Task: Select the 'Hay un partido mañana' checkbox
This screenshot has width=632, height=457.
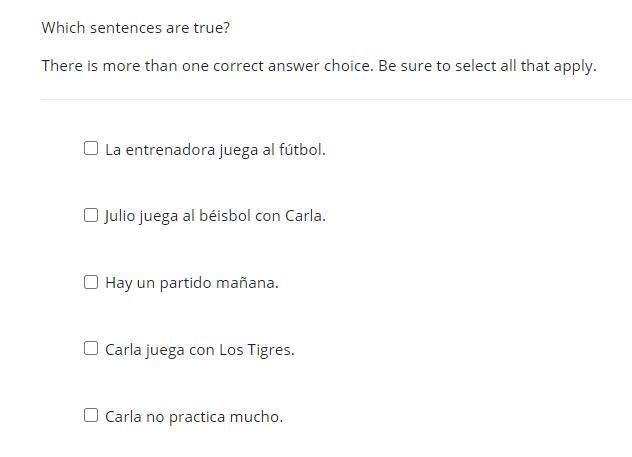Action: 91,282
